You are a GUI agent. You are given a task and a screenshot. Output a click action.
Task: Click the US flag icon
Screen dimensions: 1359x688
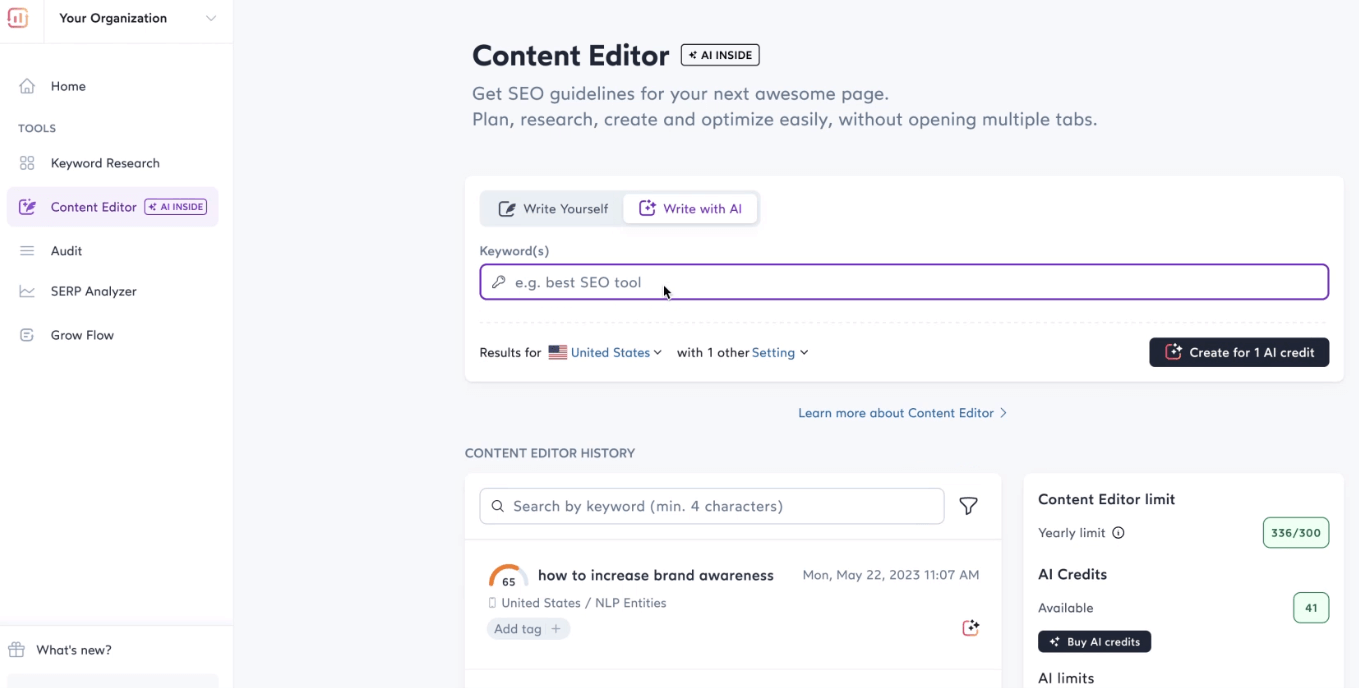557,353
